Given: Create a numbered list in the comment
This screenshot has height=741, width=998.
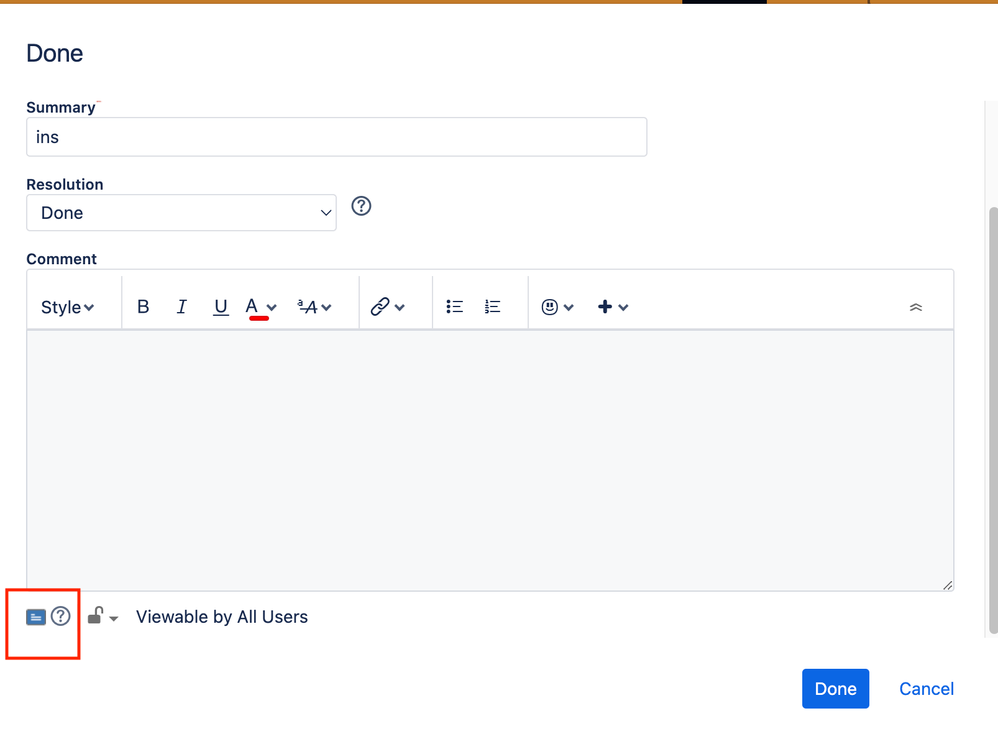Looking at the screenshot, I should click(x=492, y=306).
